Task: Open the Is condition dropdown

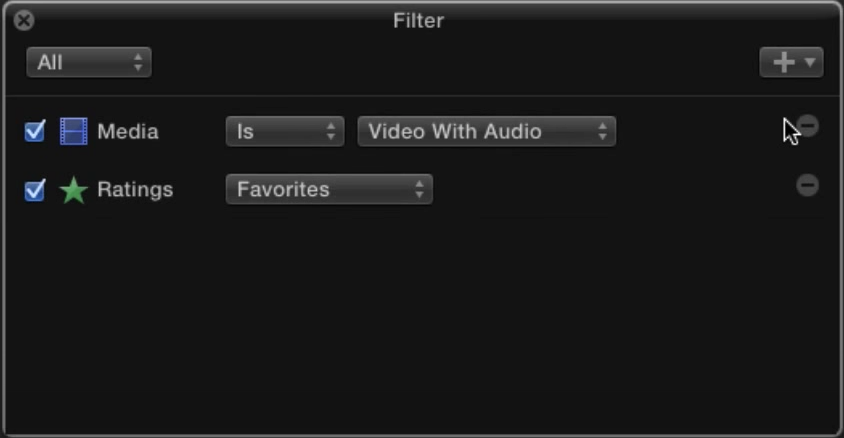Action: 285,131
